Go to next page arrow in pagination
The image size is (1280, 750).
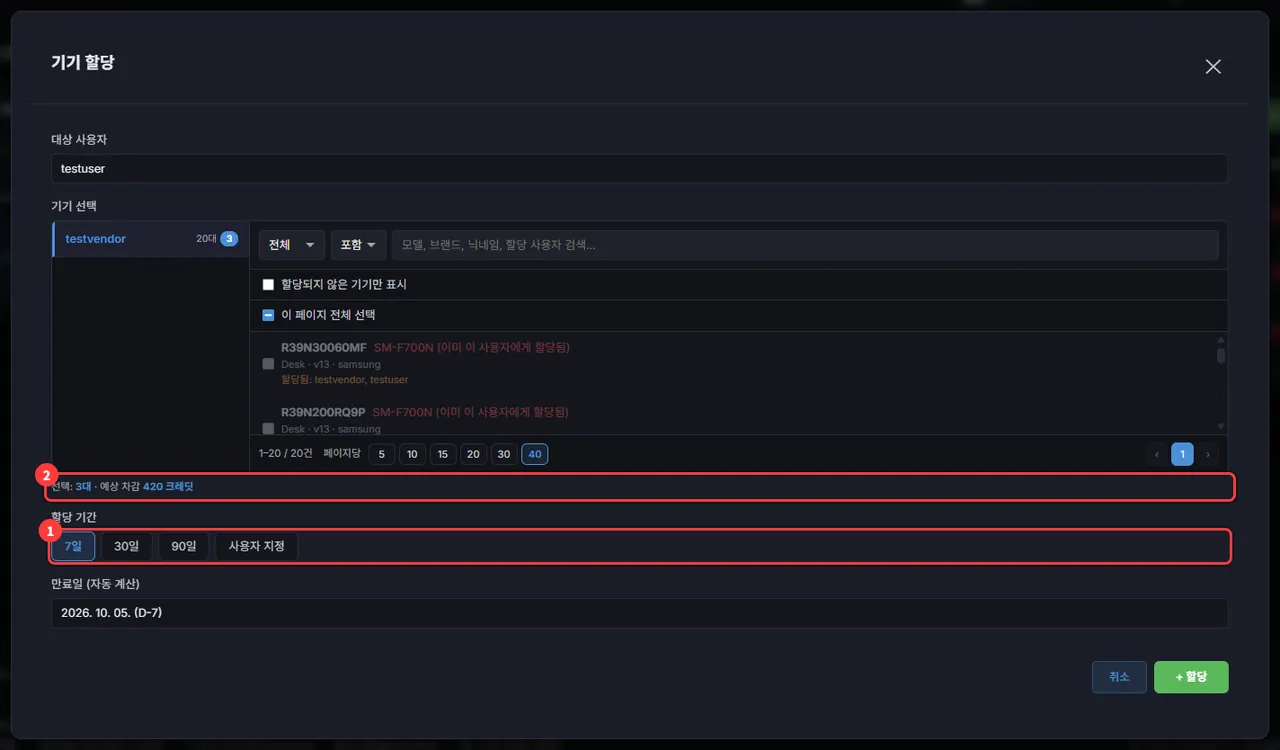point(1208,455)
